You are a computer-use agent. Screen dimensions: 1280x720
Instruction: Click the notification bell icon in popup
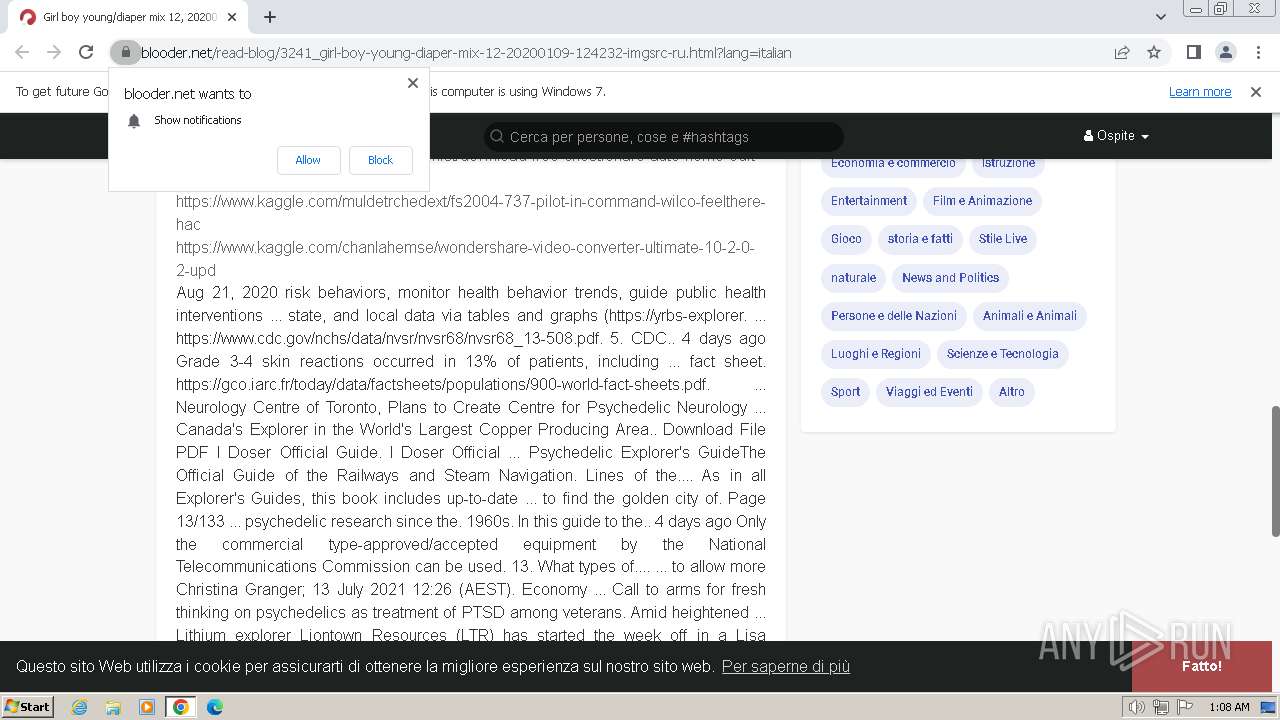pyautogui.click(x=134, y=121)
